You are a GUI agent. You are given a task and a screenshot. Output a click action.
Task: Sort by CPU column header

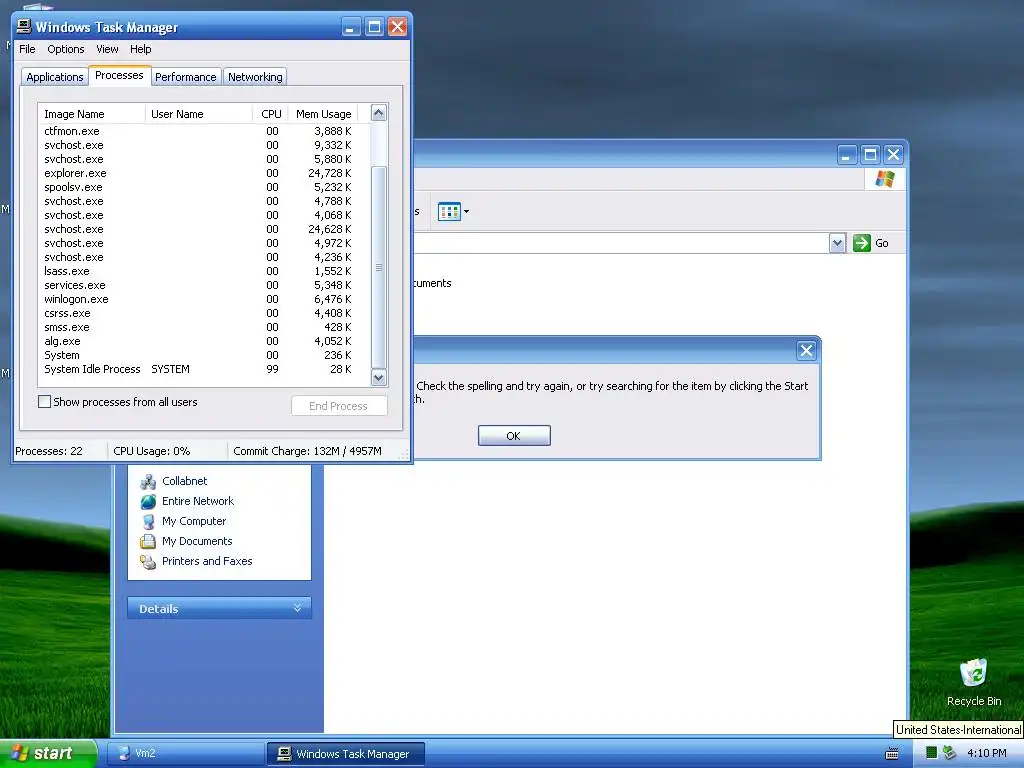tap(270, 114)
